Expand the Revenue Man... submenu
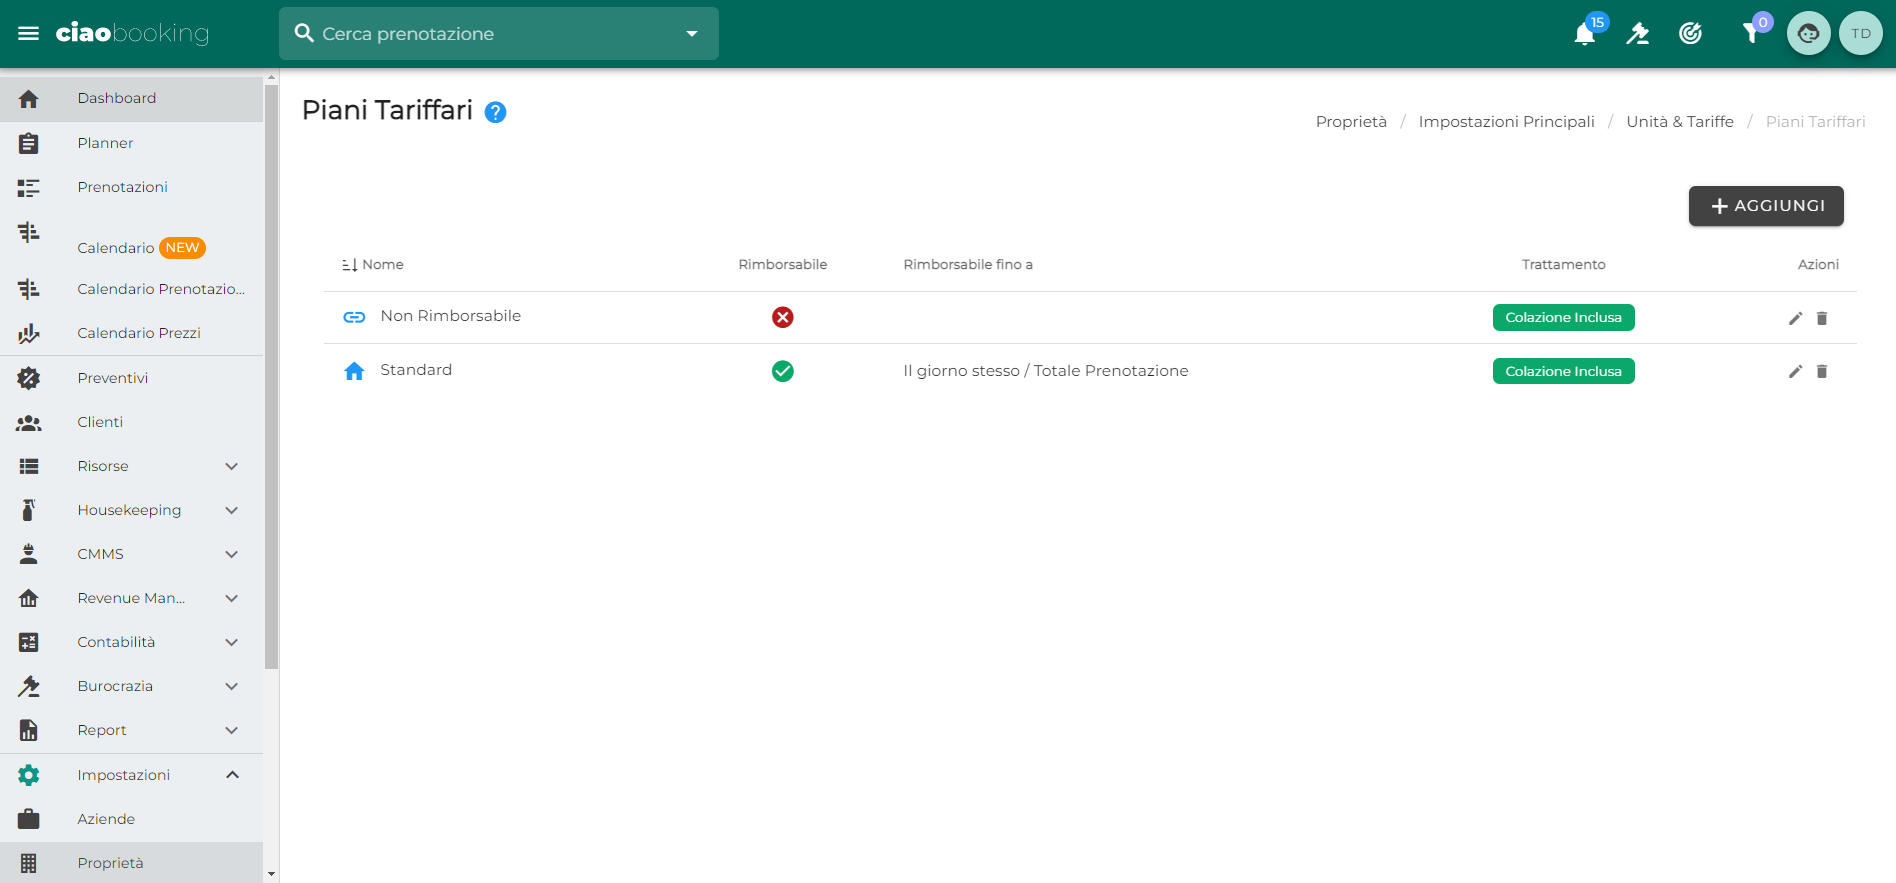1896x883 pixels. click(232, 598)
